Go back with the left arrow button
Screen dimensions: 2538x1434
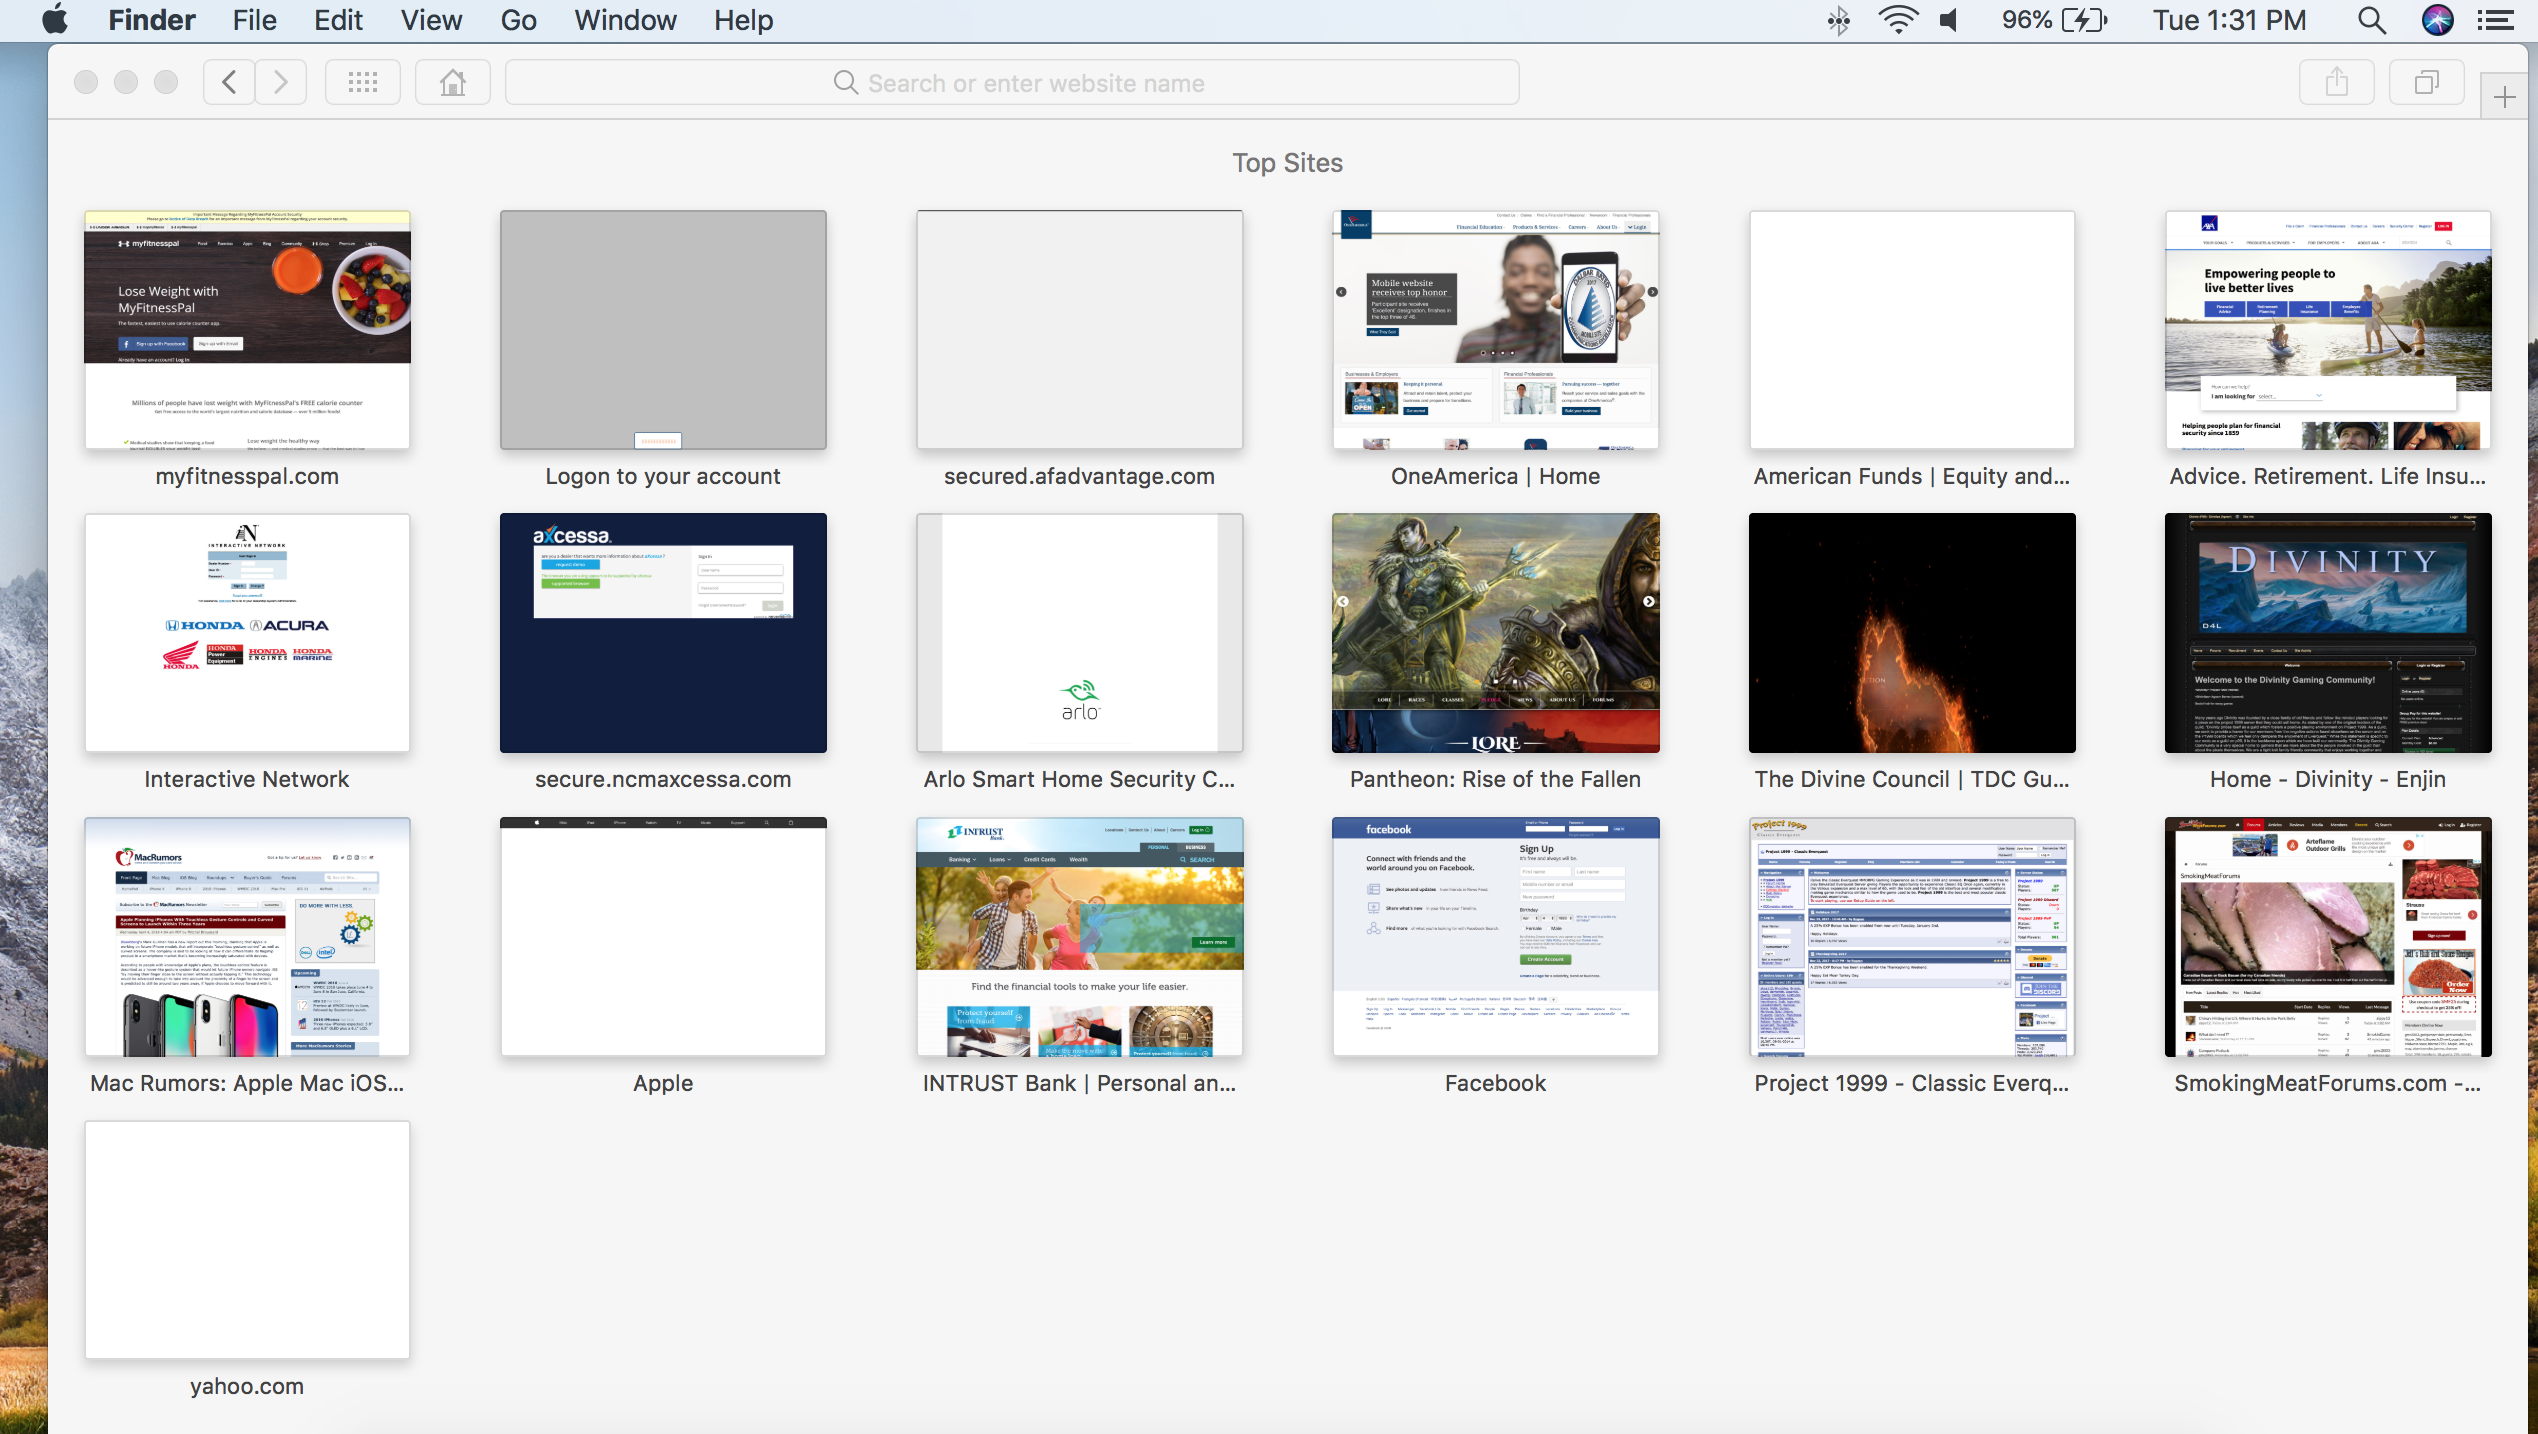[229, 82]
